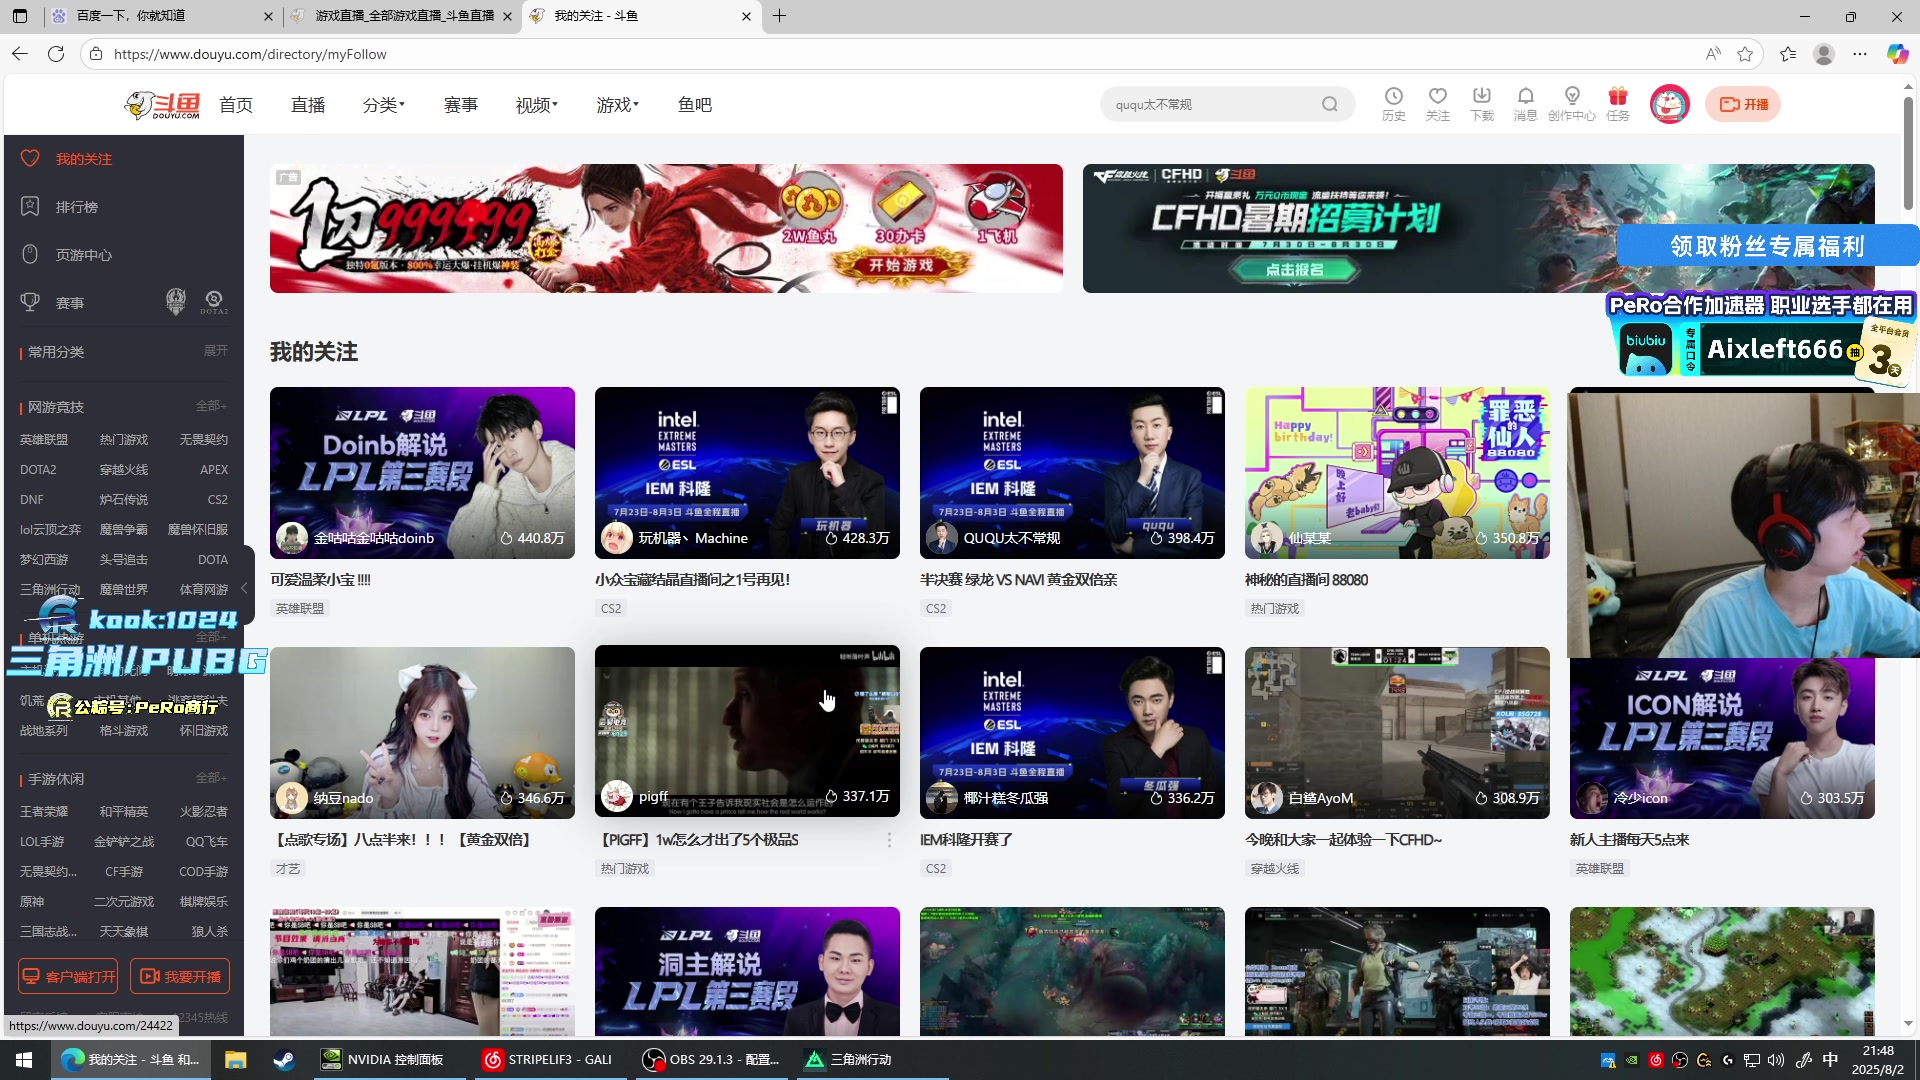
Task: Open the more-options dots on pigff card
Action: (x=889, y=840)
